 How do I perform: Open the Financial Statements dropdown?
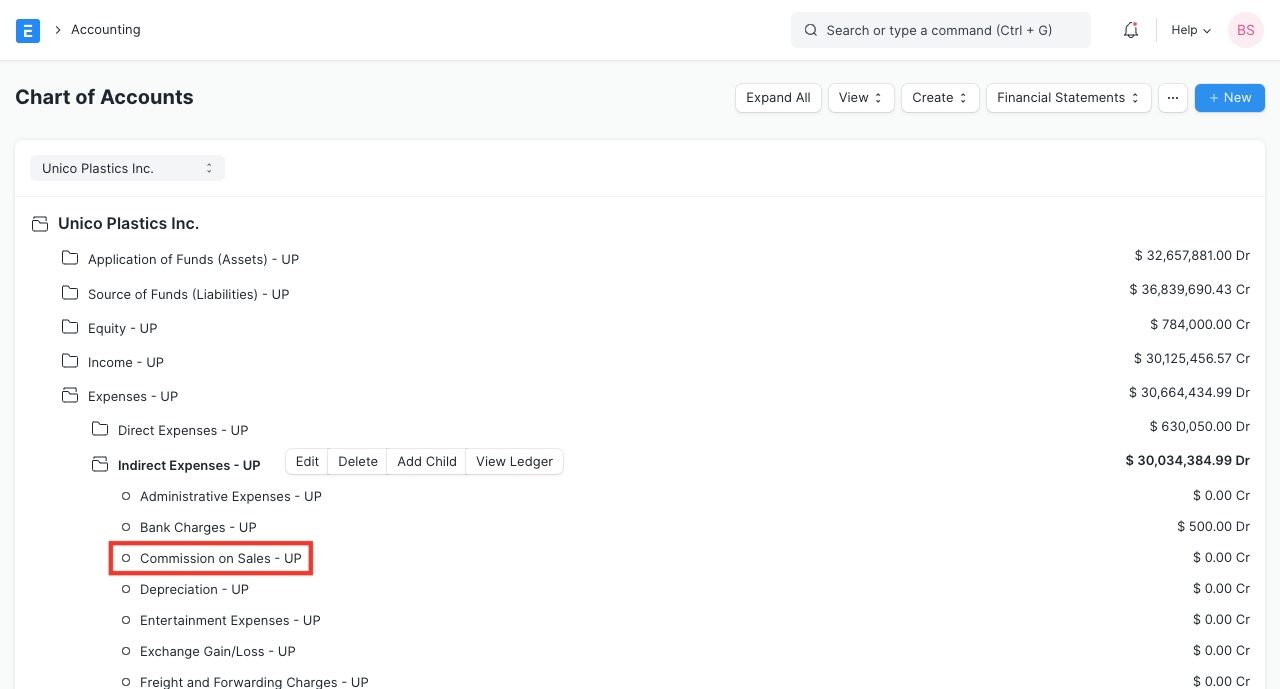[x=1068, y=98]
